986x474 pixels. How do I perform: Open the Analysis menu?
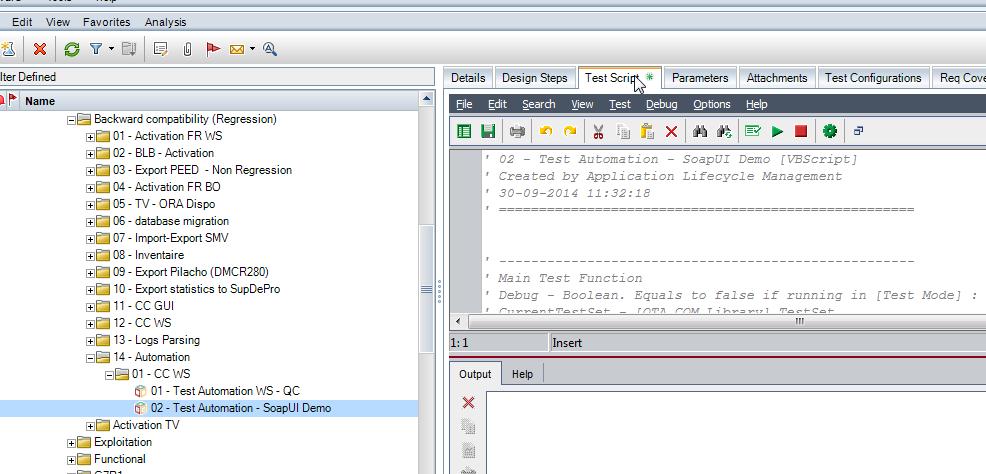point(165,22)
